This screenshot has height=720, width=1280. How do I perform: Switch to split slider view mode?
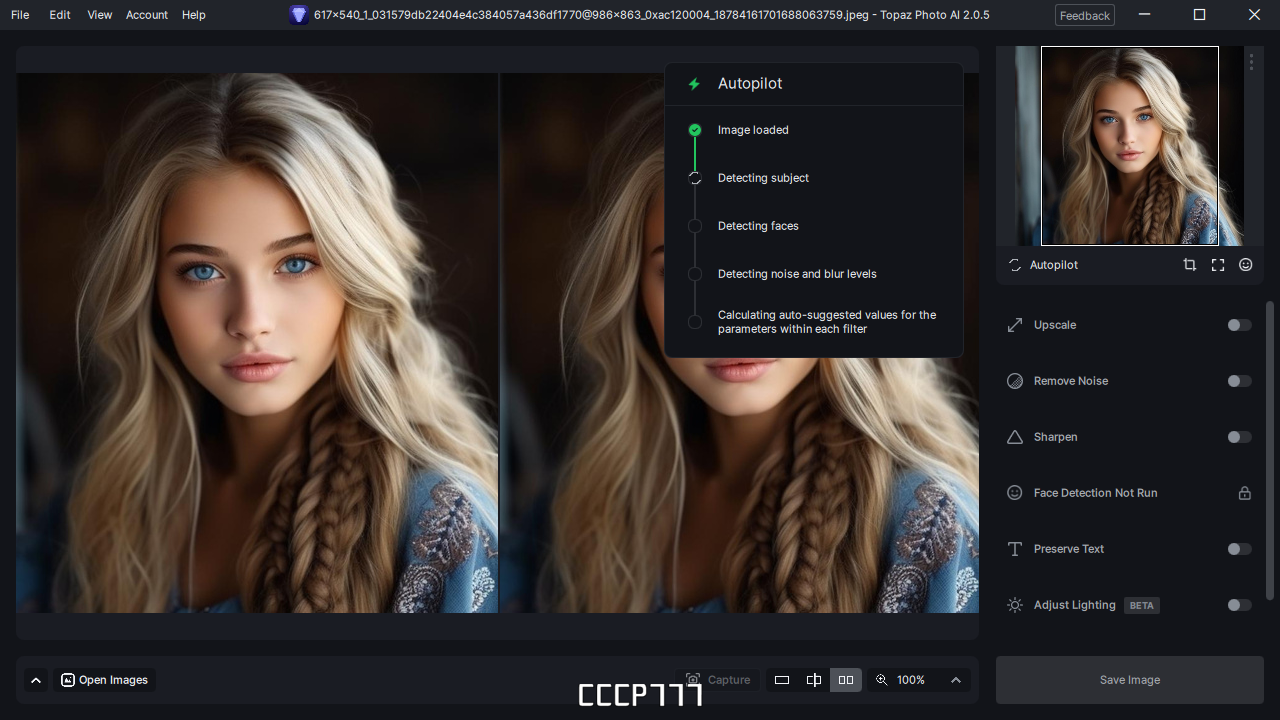[x=814, y=680]
